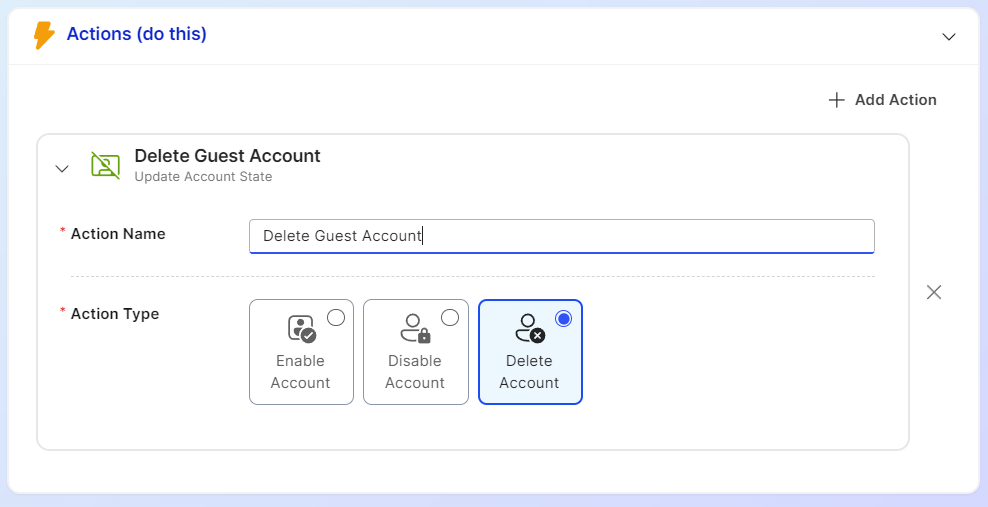Click the Action Name input field
Viewport: 988px width, 507px height.
pyautogui.click(x=561, y=236)
